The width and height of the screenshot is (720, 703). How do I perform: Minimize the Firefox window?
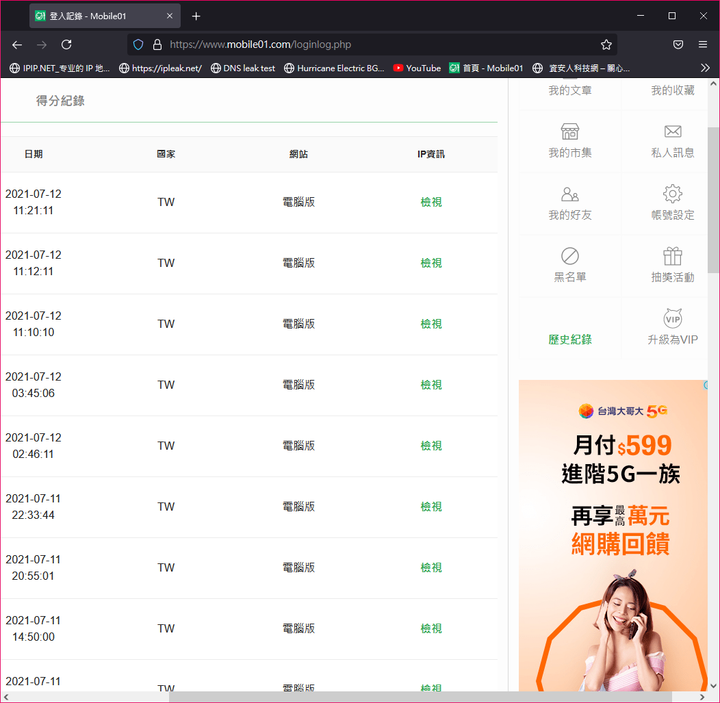[x=641, y=16]
